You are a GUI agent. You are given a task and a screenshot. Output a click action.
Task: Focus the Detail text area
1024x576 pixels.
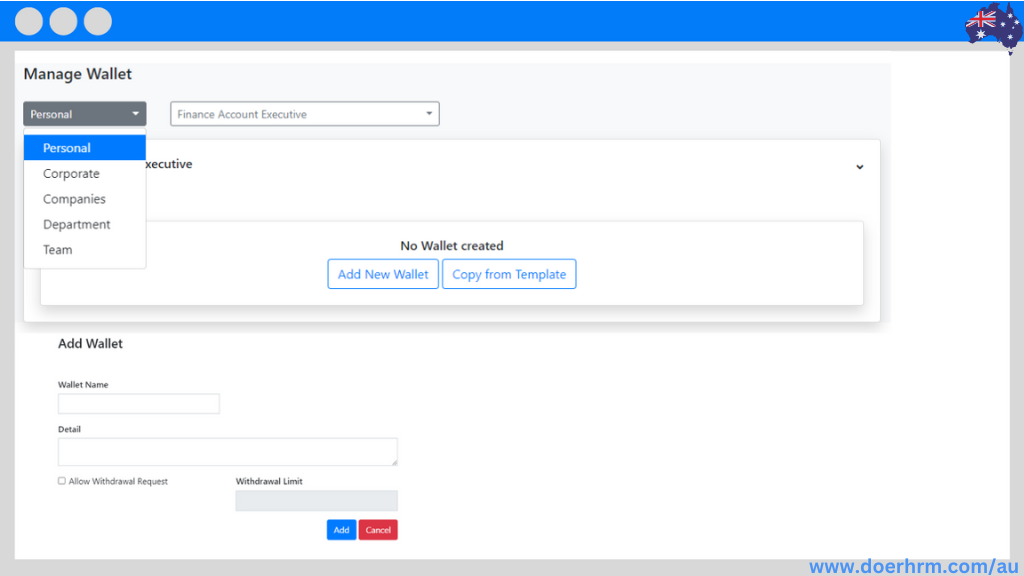tap(227, 452)
